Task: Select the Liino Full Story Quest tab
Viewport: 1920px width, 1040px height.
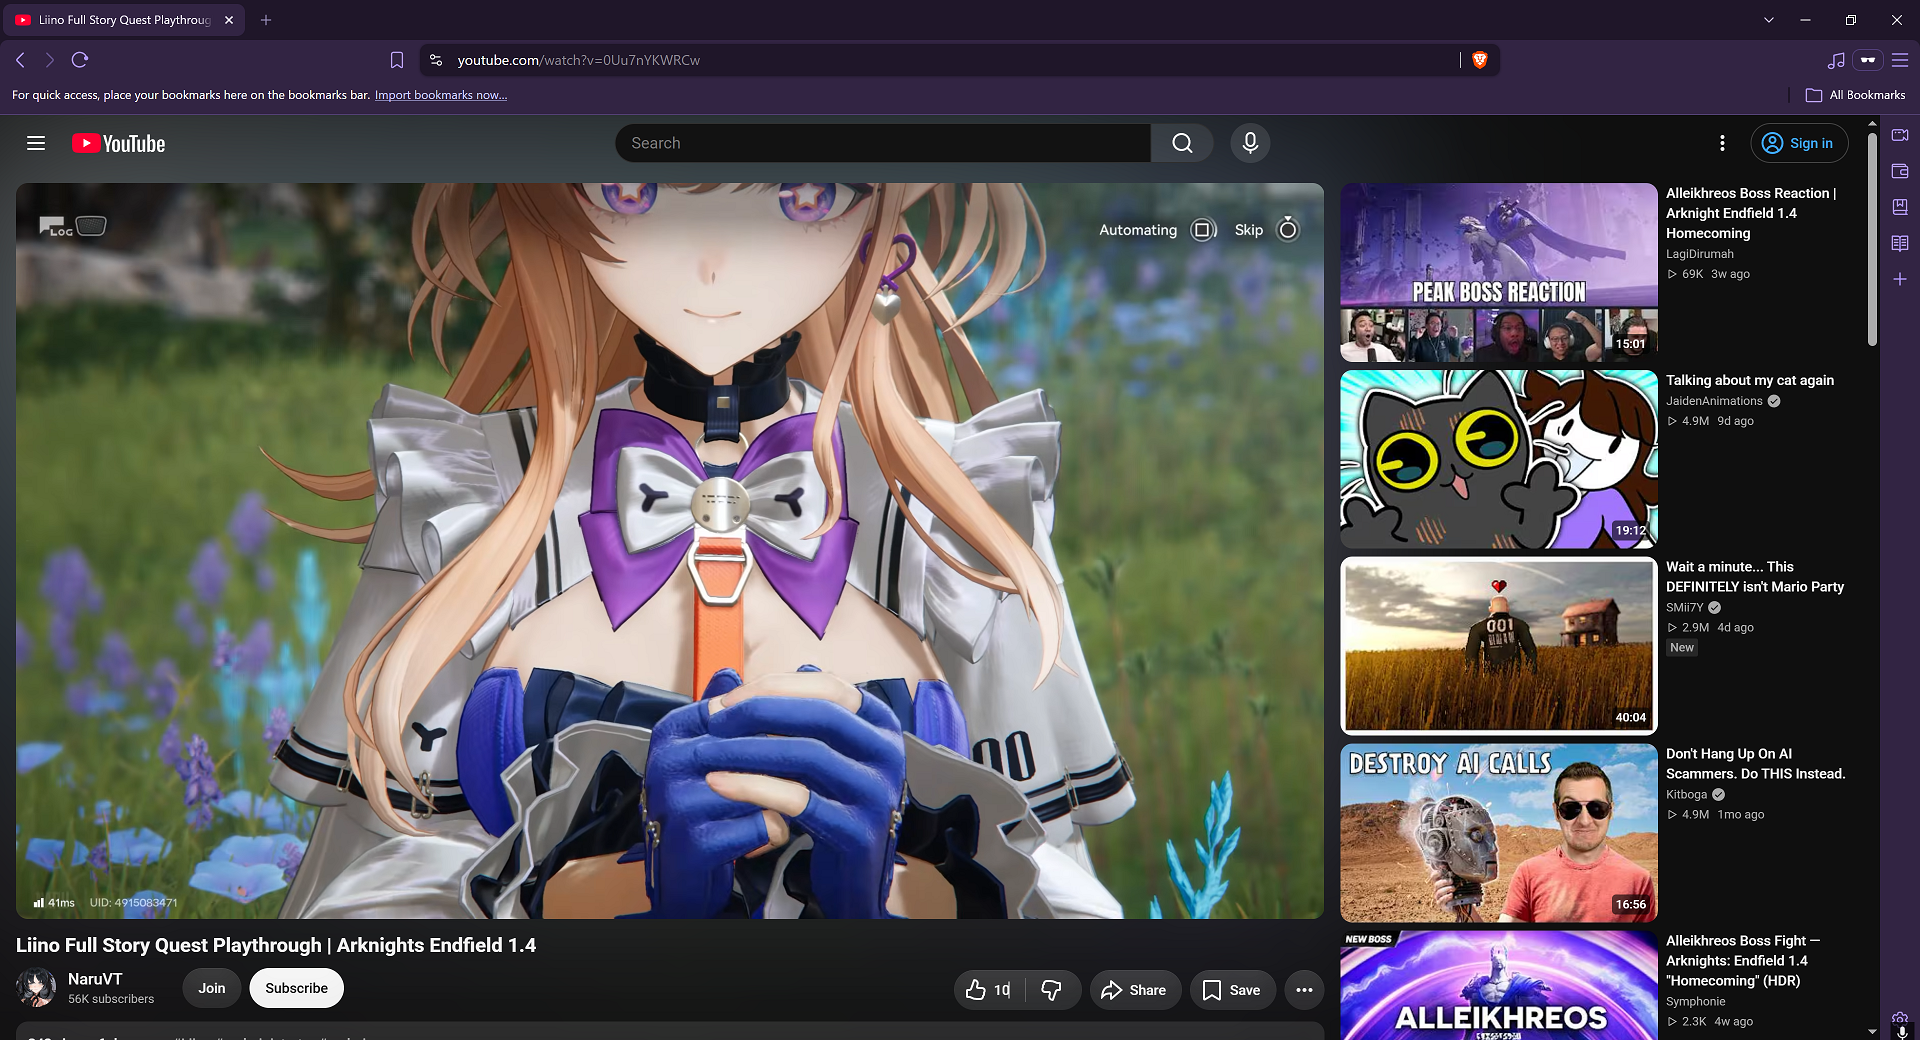Action: click(x=125, y=20)
